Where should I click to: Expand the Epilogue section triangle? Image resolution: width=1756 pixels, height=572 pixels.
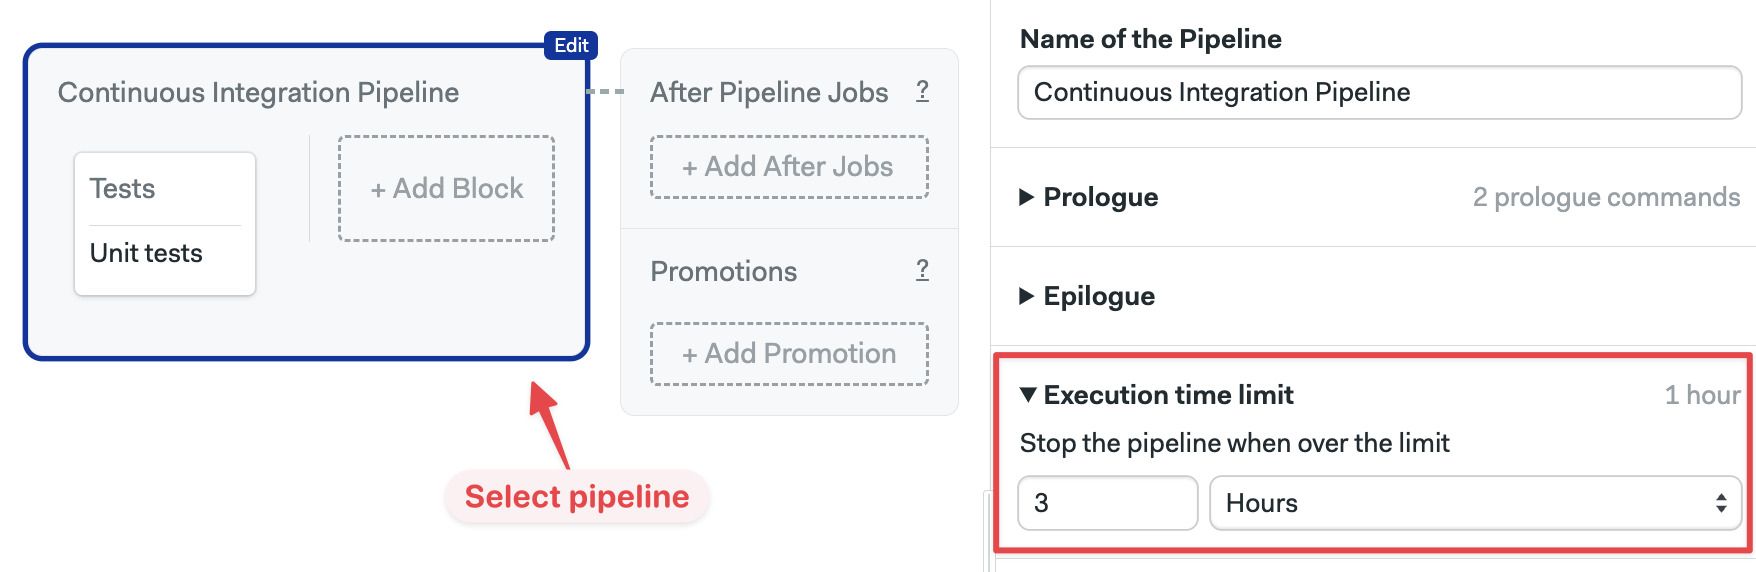tap(1026, 296)
